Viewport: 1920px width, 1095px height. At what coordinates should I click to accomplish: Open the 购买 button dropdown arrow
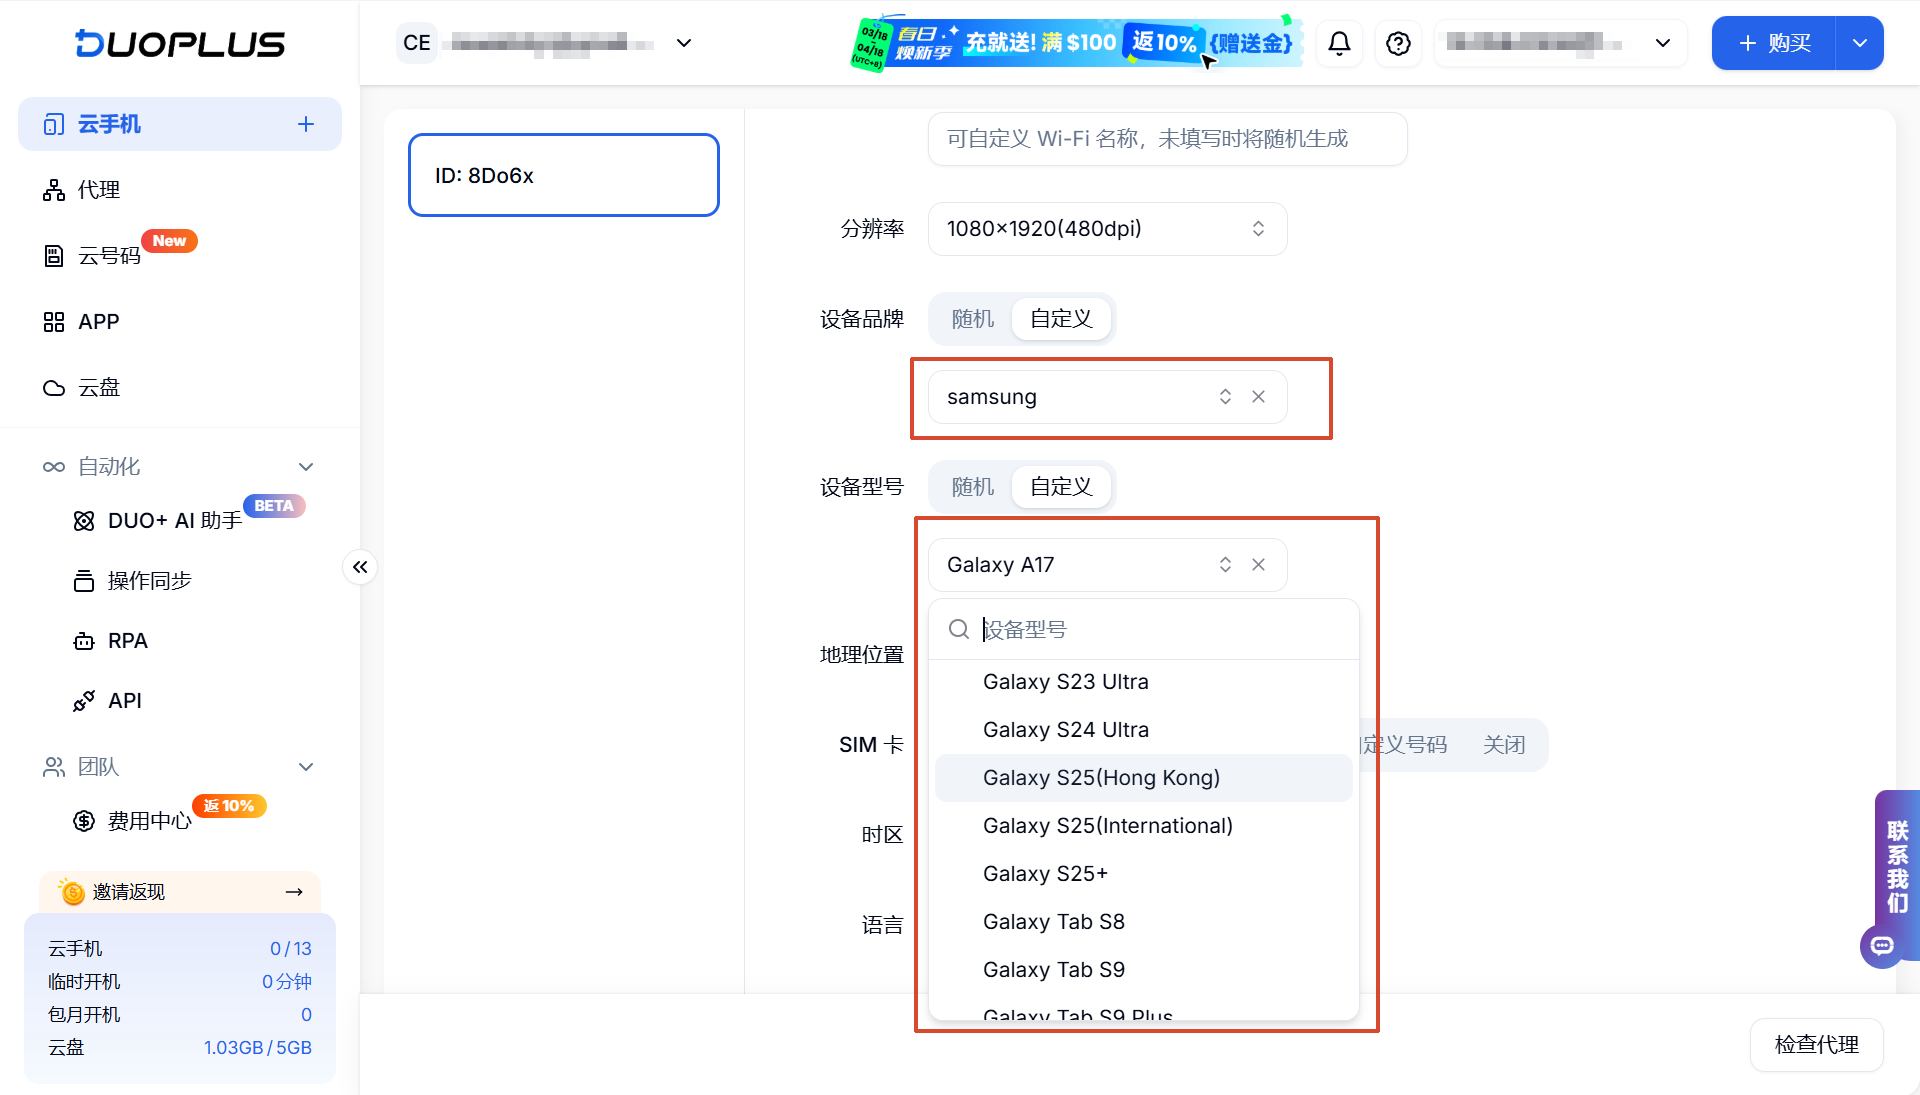1860,43
